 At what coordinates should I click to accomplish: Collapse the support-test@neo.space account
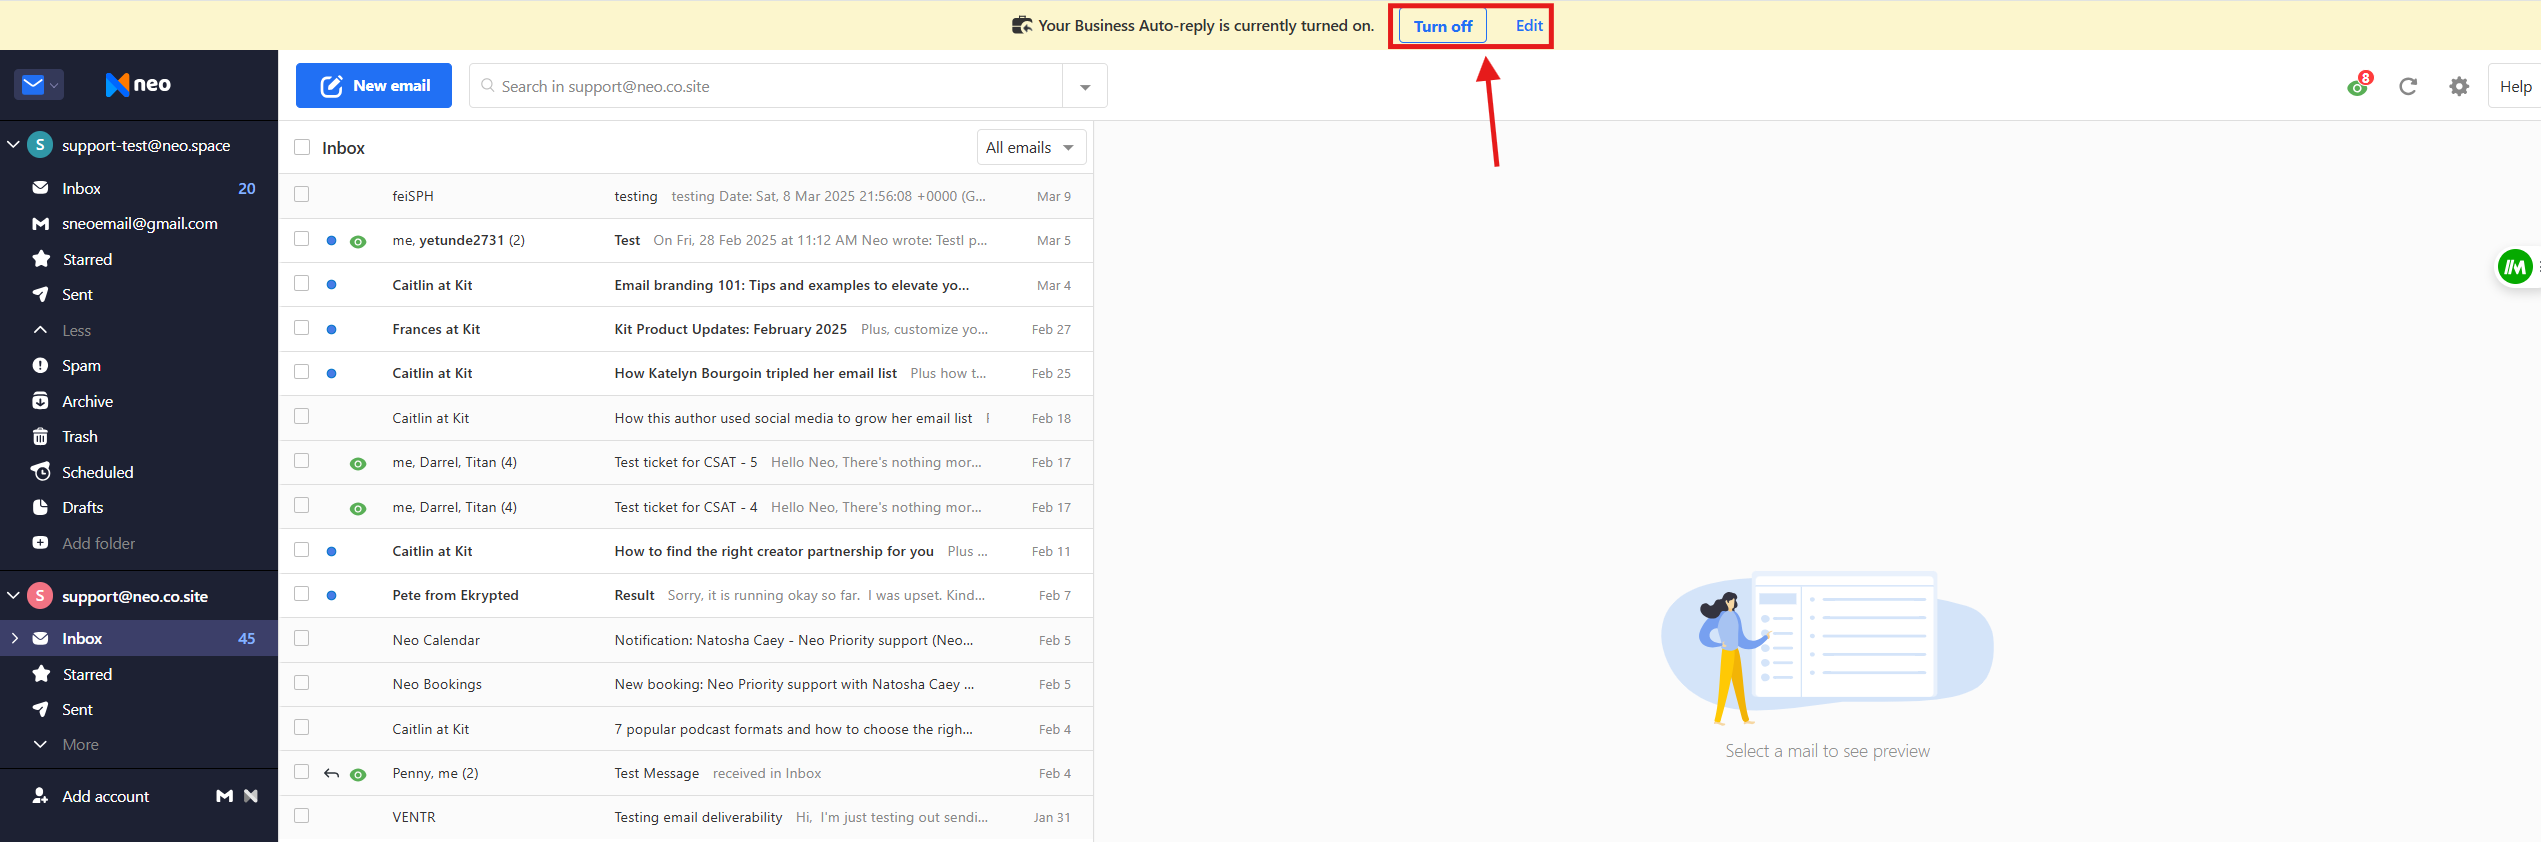tap(13, 145)
